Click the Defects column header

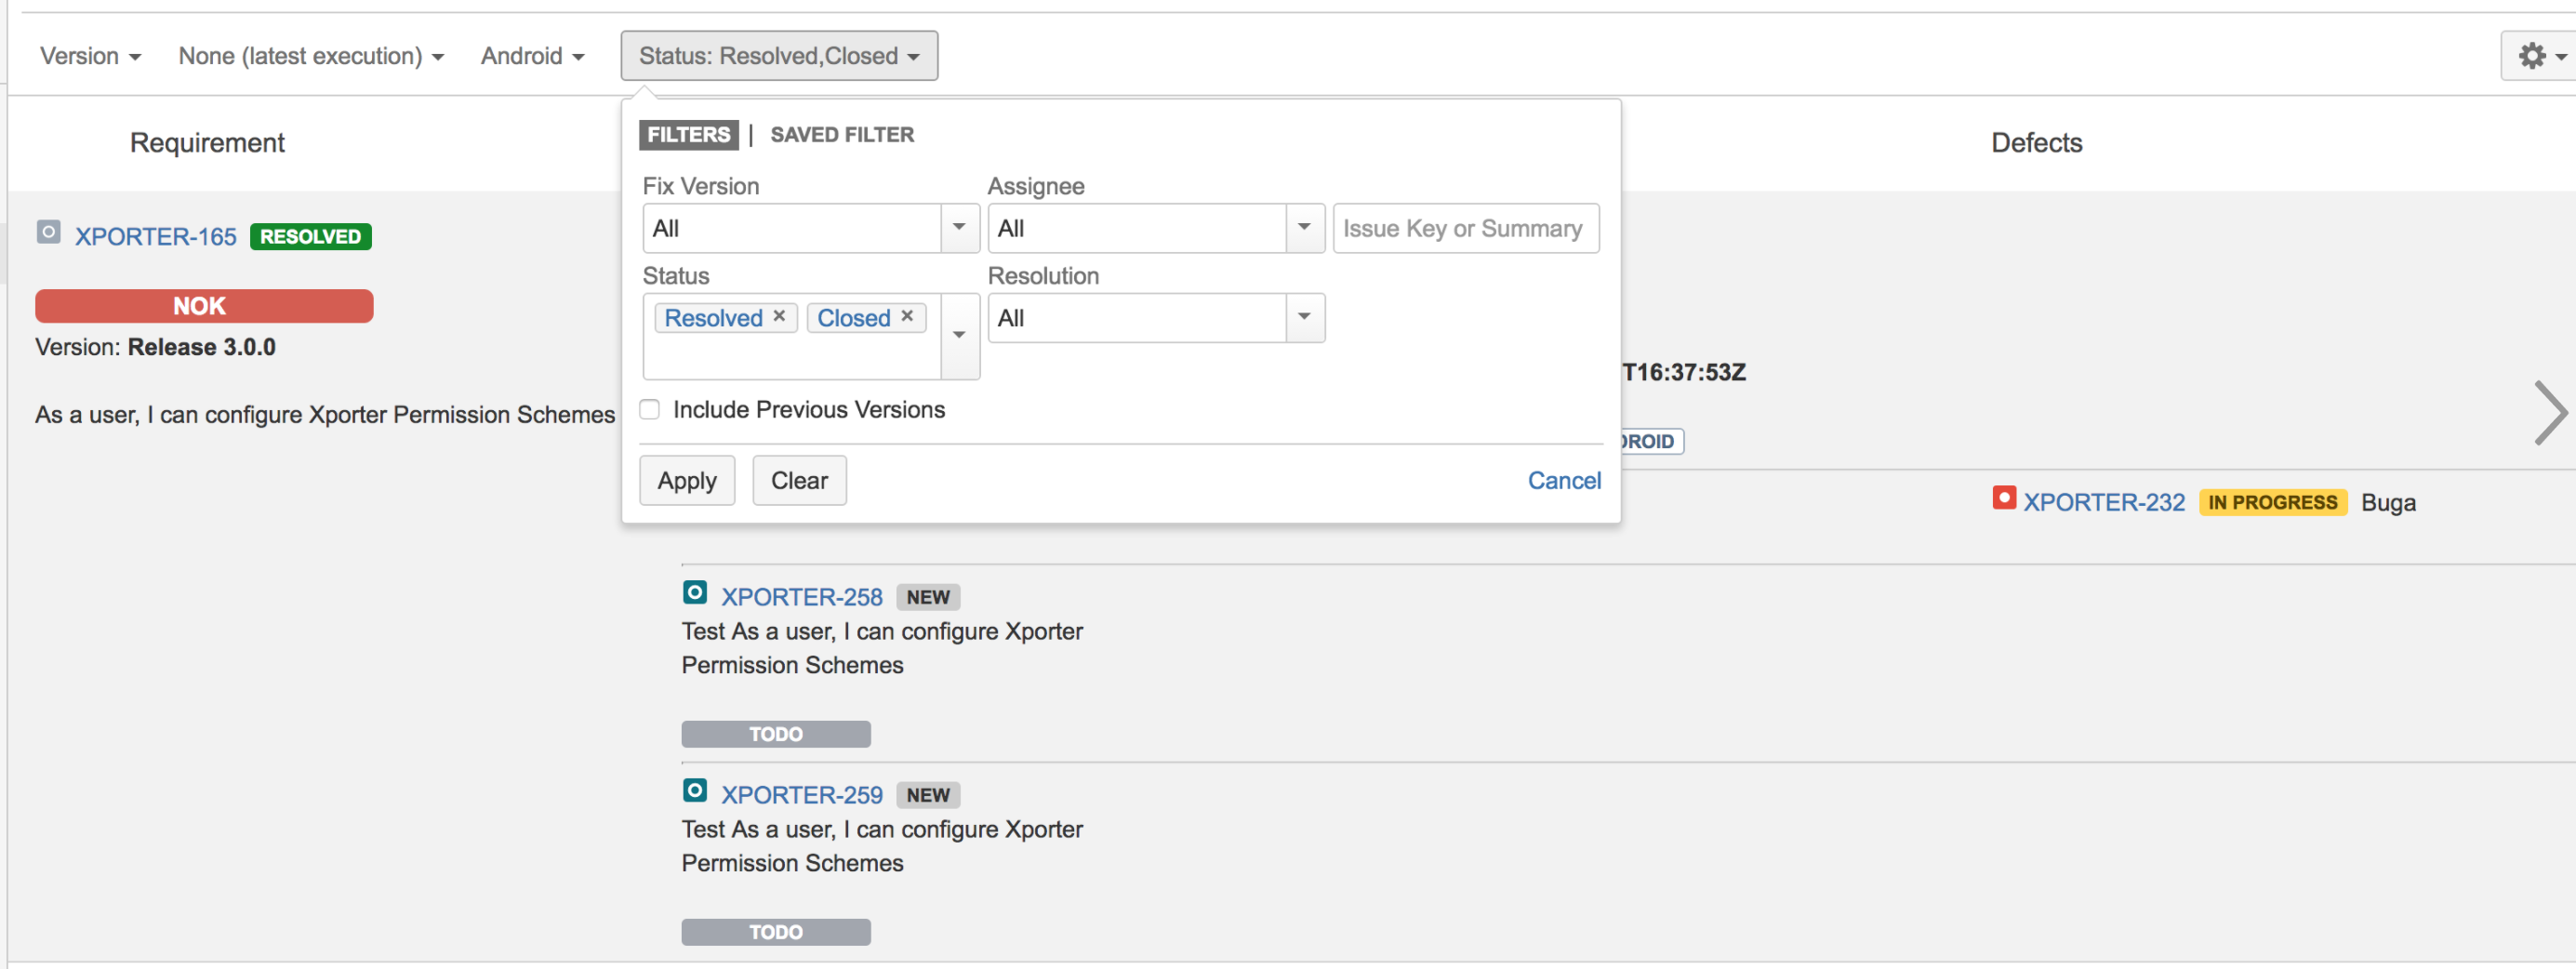[x=2037, y=143]
